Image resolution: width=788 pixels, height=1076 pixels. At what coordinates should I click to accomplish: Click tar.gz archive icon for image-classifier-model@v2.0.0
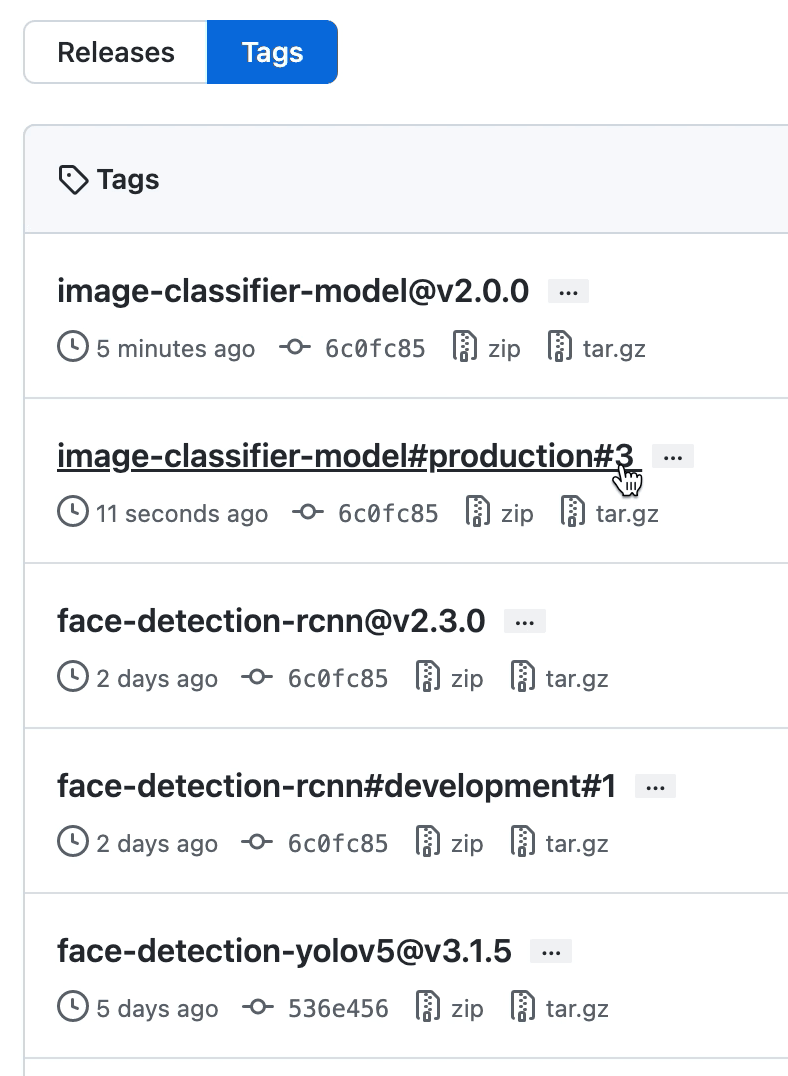(x=560, y=348)
